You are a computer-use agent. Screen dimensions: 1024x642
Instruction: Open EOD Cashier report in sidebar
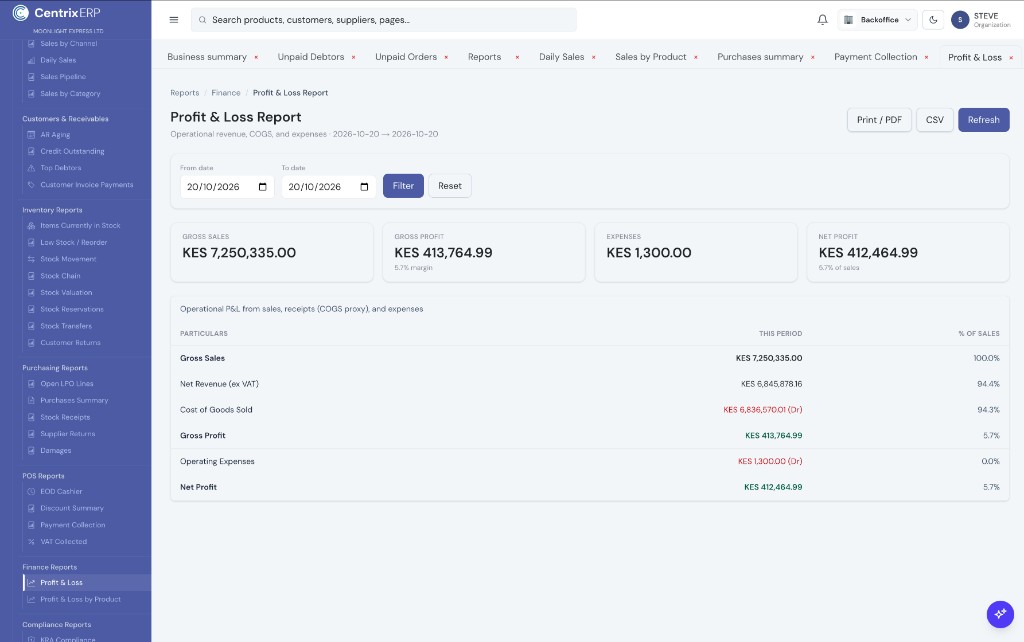[x=61, y=491]
